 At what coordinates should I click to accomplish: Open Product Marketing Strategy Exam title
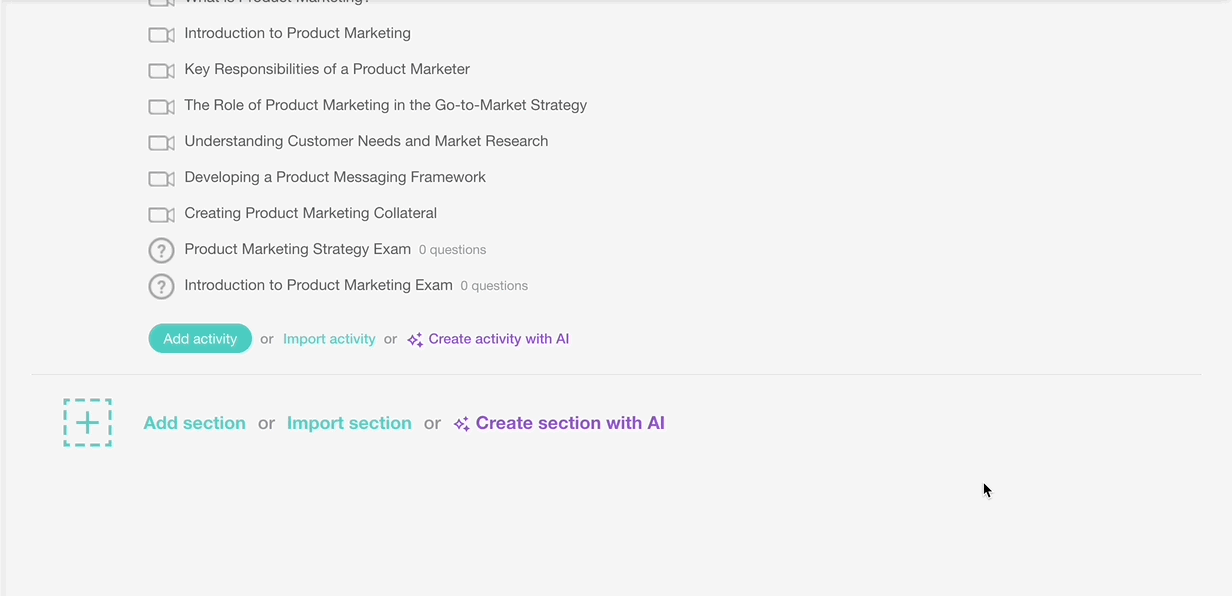297,249
